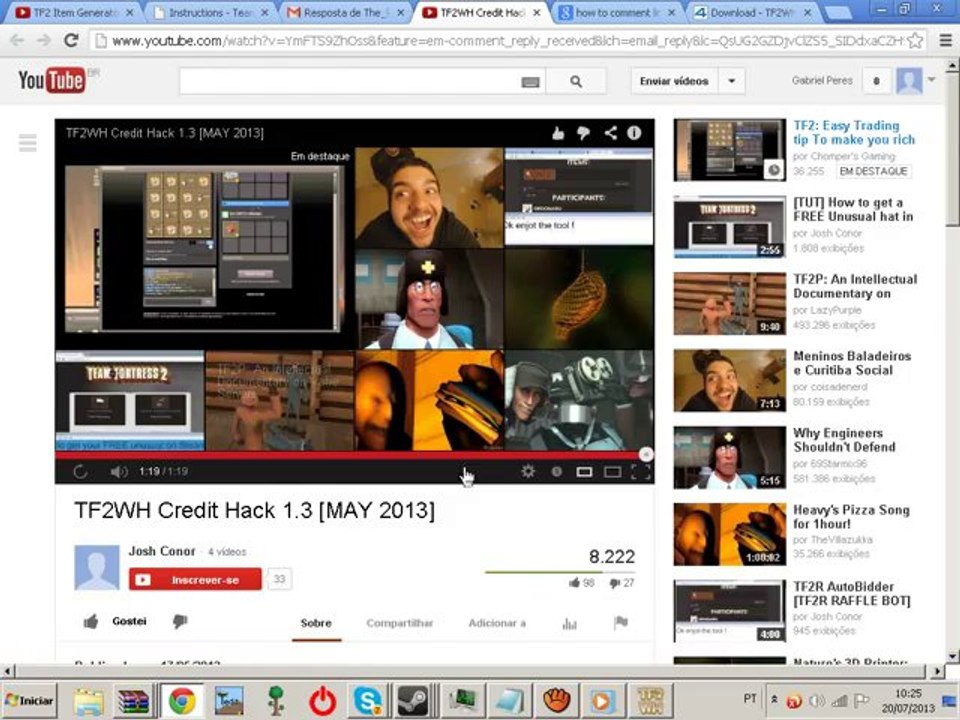Click the watch later clock in player
This screenshot has width=960, height=720.
click(x=557, y=471)
